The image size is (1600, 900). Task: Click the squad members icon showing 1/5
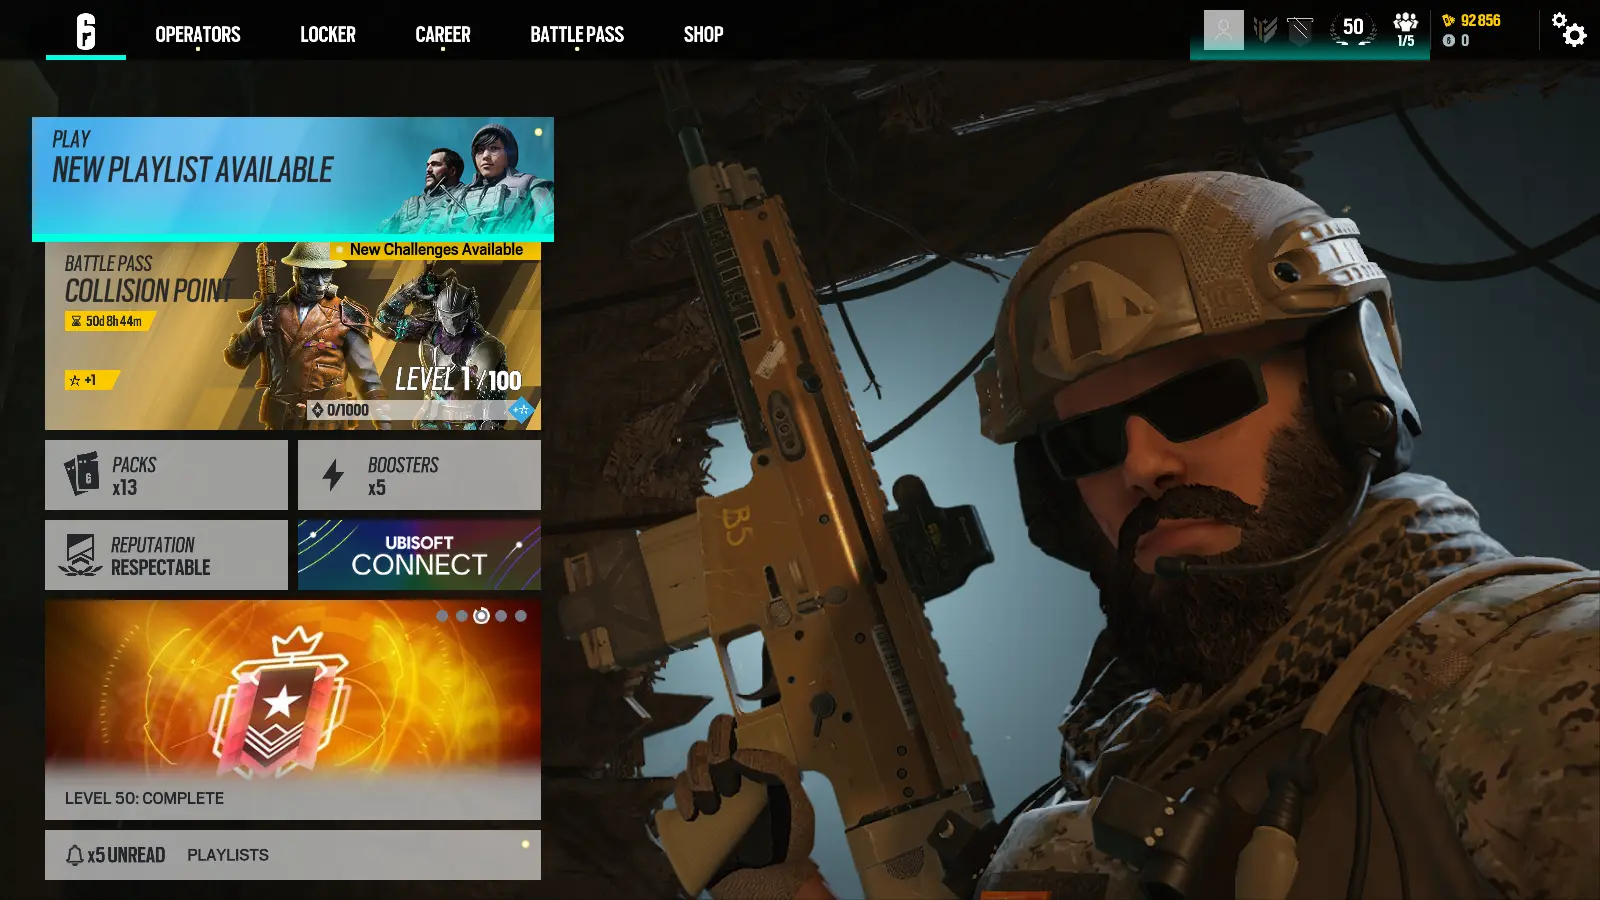pyautogui.click(x=1405, y=30)
